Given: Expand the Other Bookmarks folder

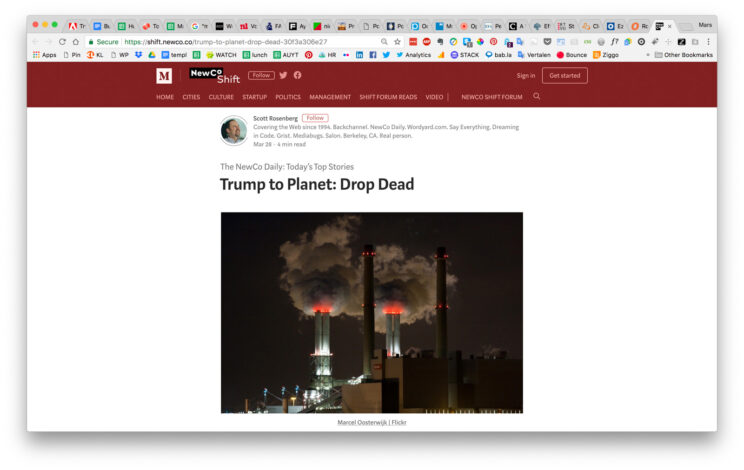Looking at the screenshot, I should coord(683,55).
